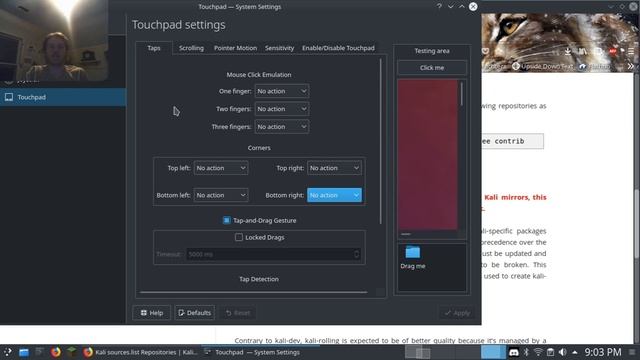Switch to the Scrolling tab
Image resolution: width=640 pixels, height=360 pixels.
tap(191, 48)
